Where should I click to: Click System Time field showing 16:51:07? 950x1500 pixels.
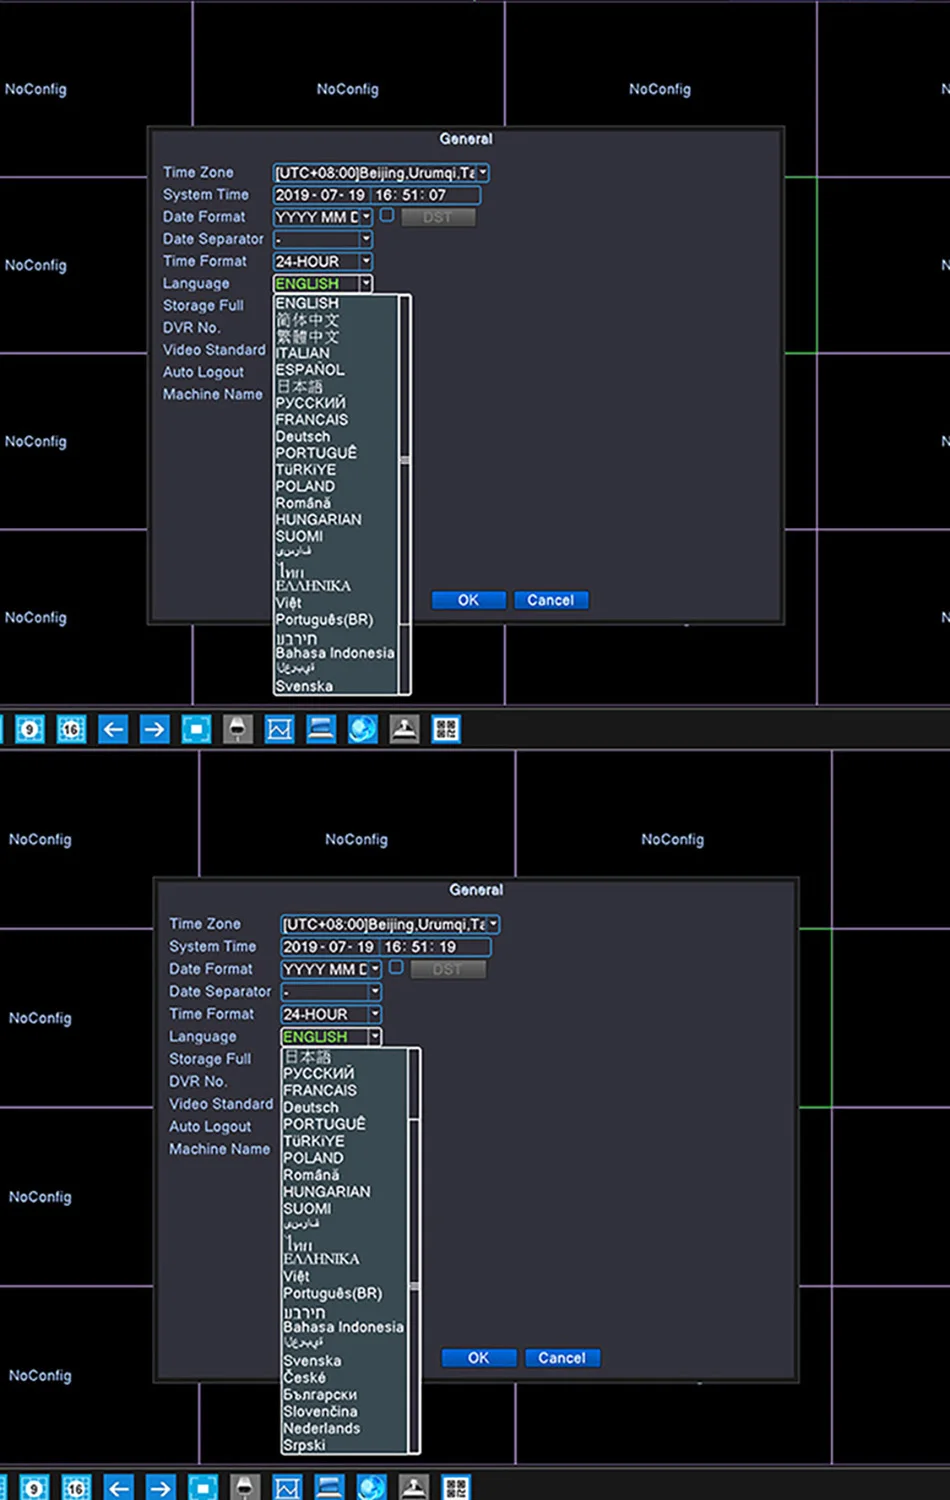[377, 195]
